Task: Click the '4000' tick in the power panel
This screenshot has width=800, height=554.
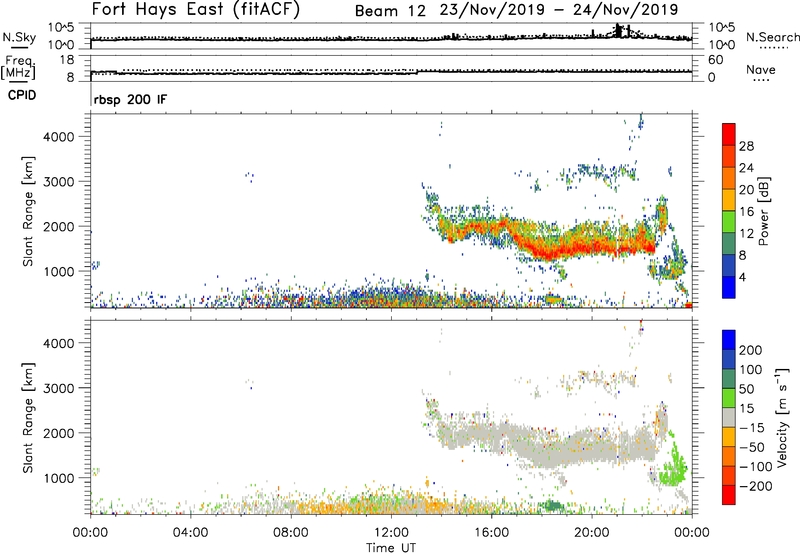Action: (x=58, y=137)
